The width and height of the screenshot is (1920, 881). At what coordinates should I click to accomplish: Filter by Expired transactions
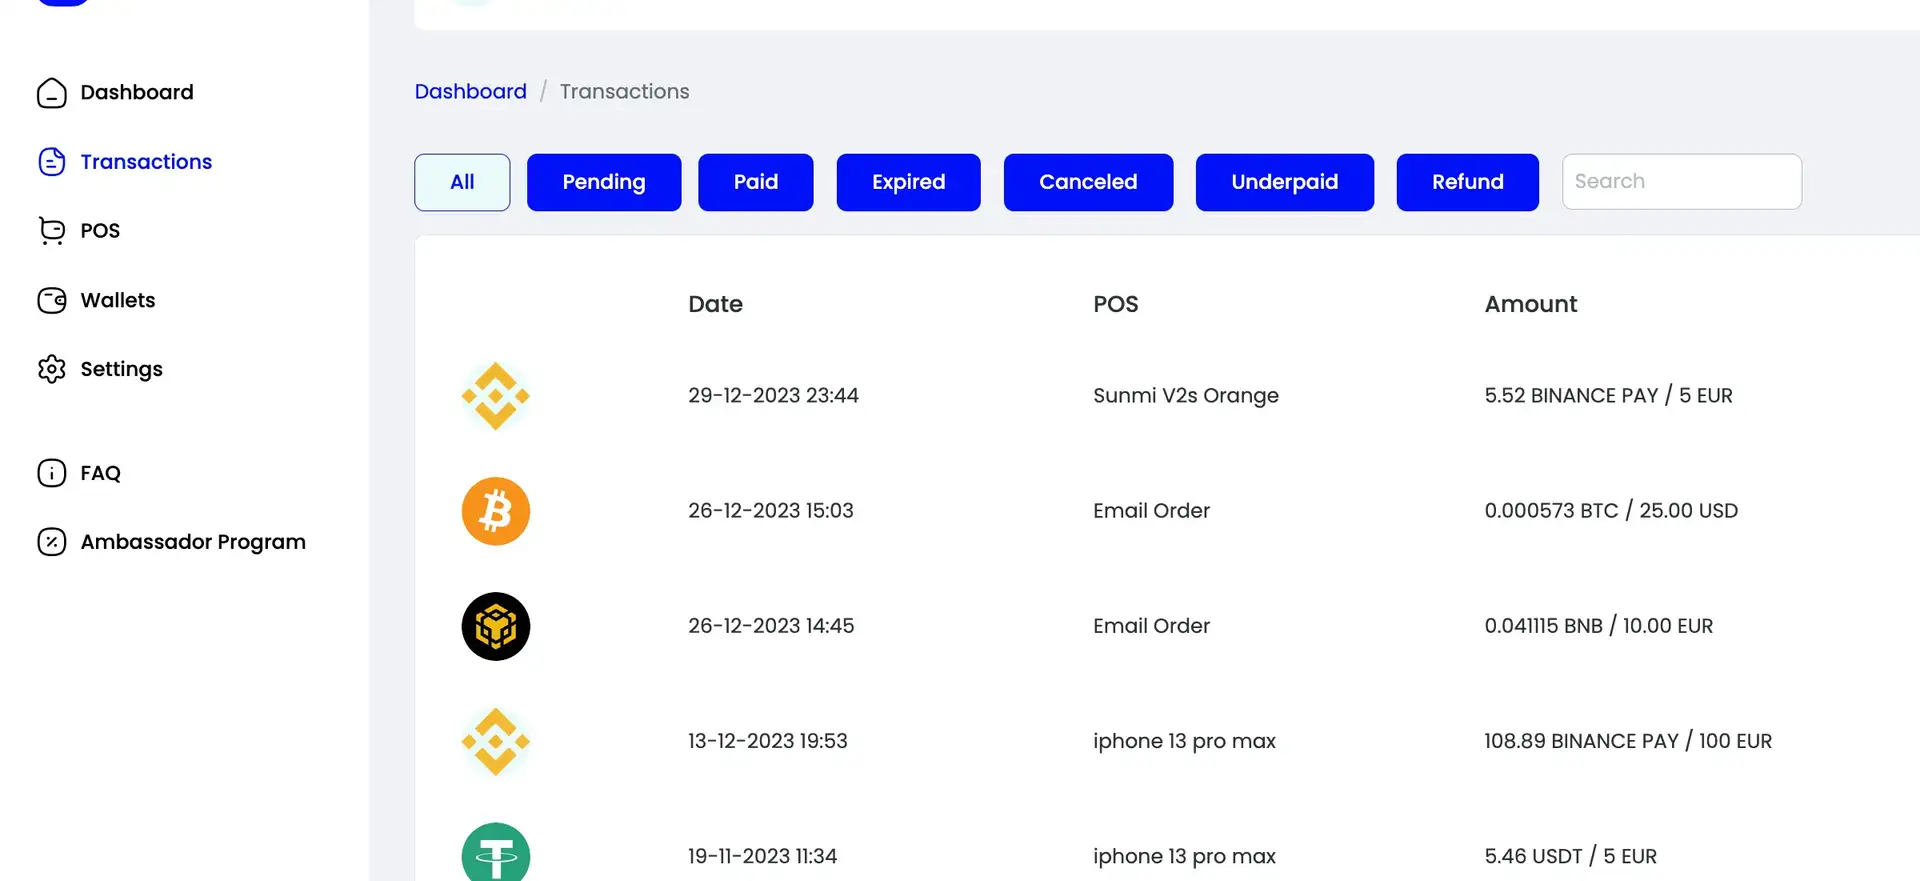908,182
